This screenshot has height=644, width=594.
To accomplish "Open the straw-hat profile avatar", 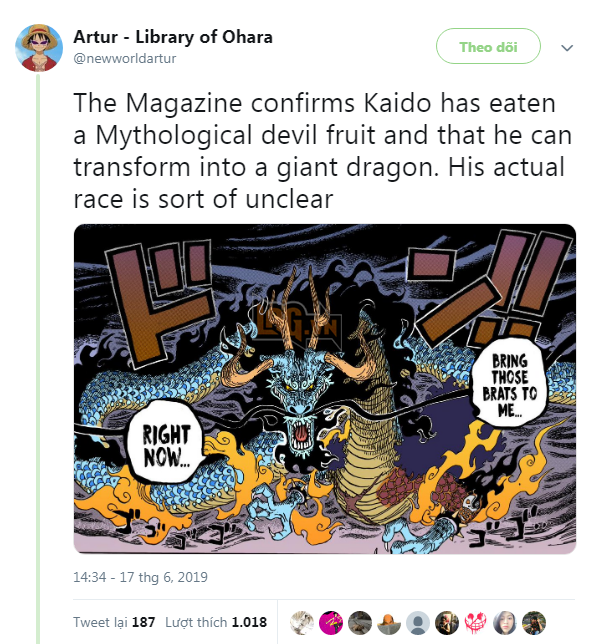I will [x=39, y=48].
